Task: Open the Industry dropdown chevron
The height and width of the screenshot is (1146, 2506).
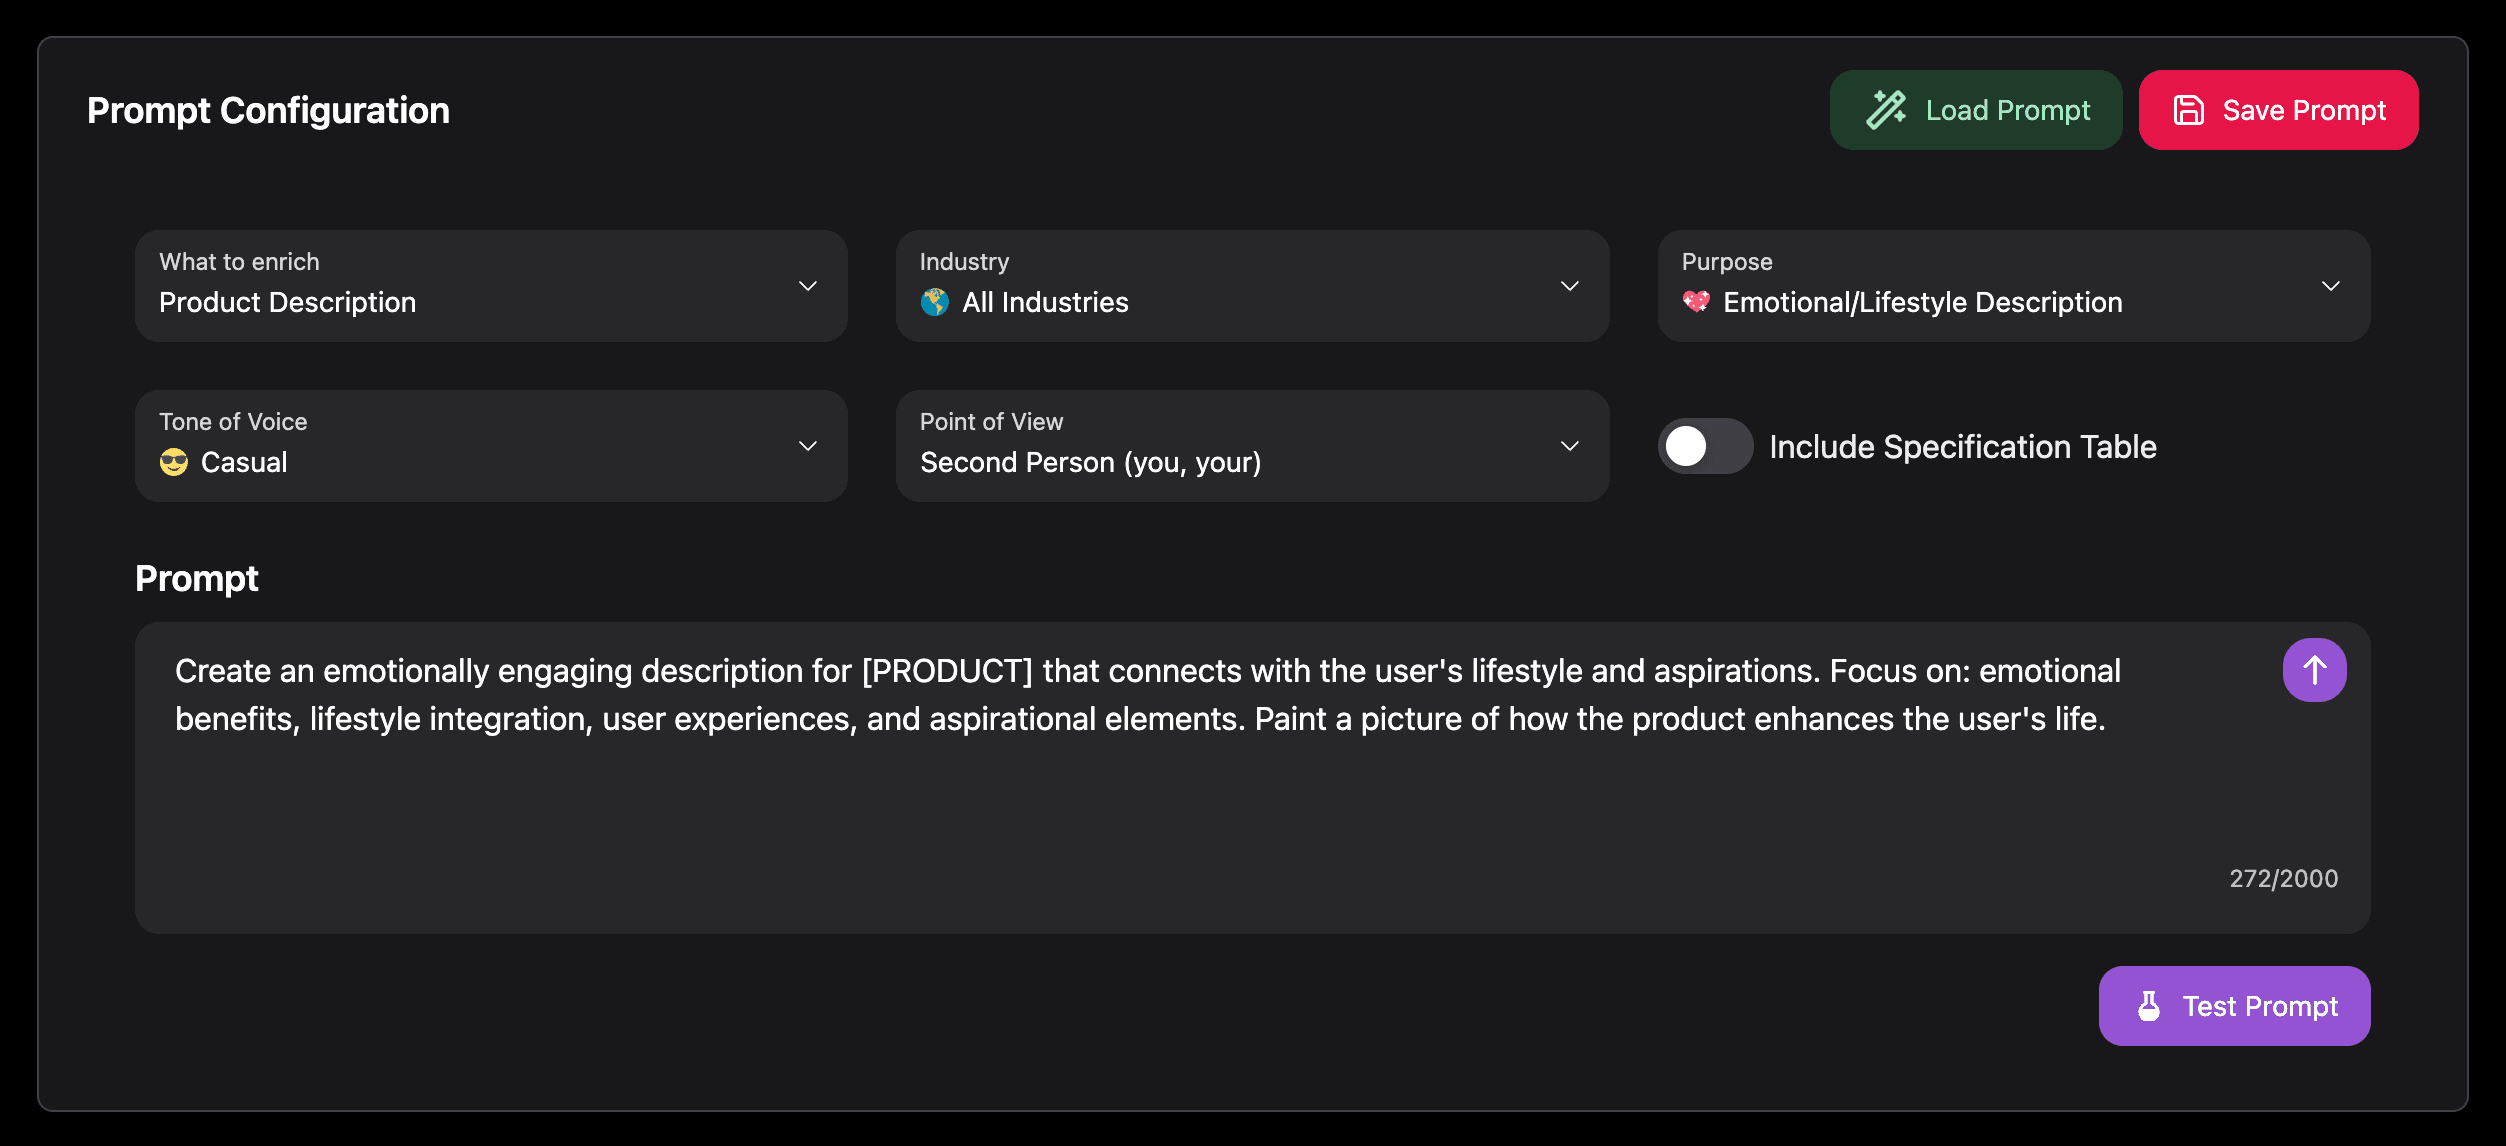Action: click(x=1570, y=286)
